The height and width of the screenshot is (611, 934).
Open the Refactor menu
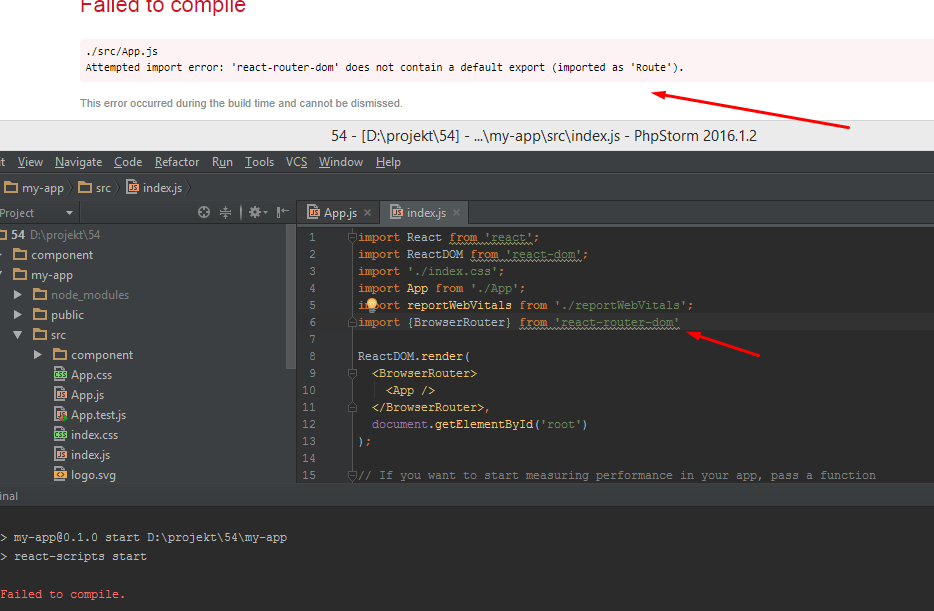pyautogui.click(x=177, y=162)
